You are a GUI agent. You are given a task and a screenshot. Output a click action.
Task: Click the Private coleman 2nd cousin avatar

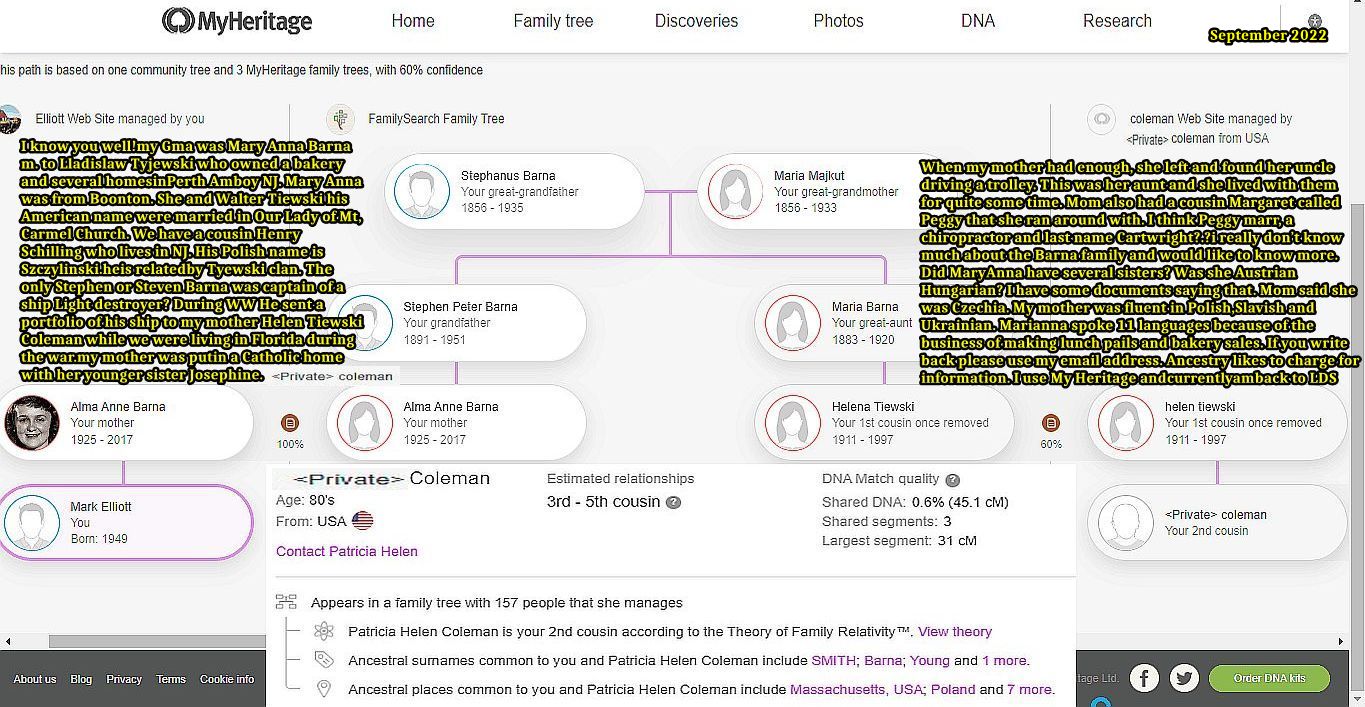(x=1125, y=523)
